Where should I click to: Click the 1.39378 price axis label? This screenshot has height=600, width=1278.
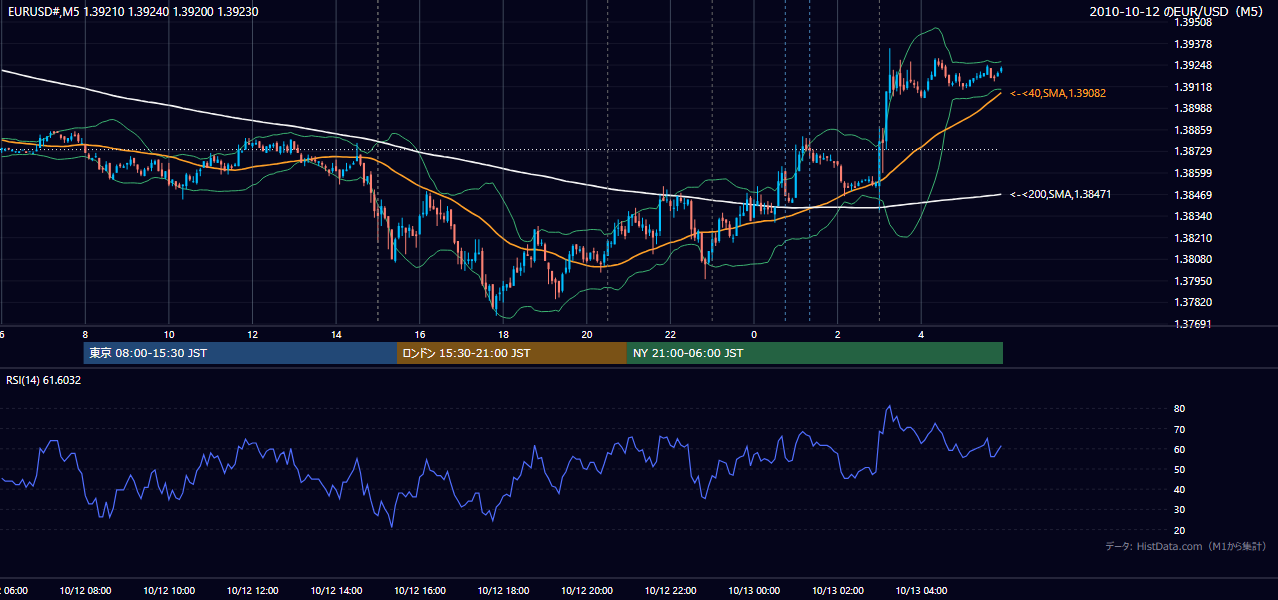click(x=1192, y=44)
